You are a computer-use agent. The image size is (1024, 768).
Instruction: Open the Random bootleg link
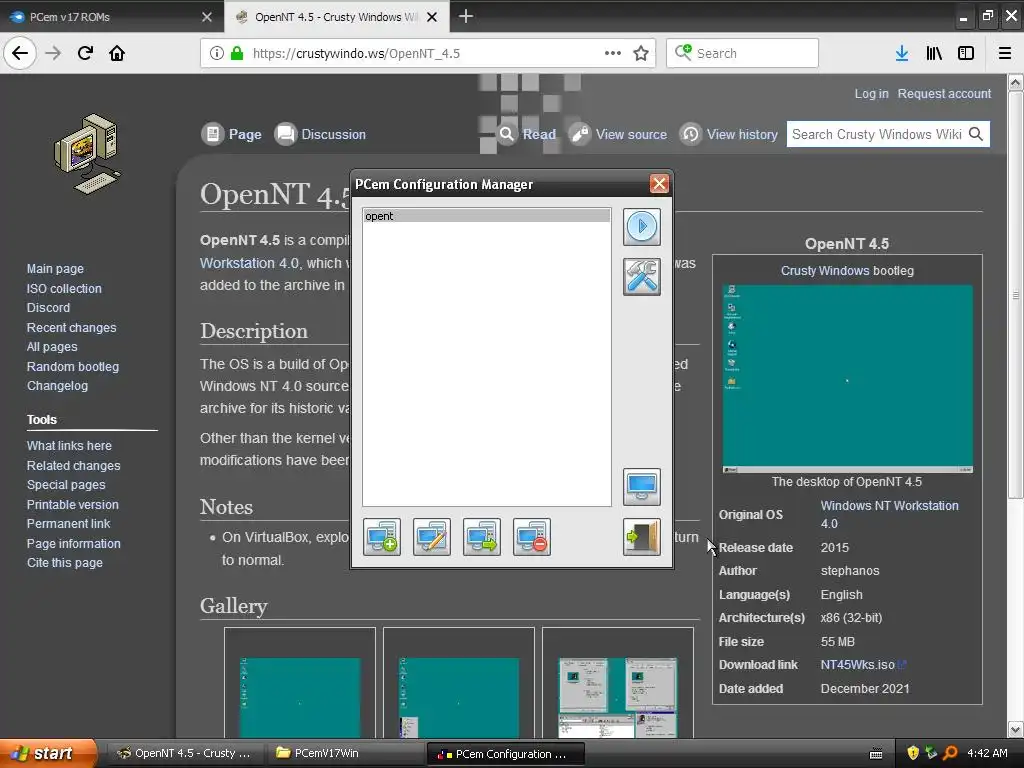[x=73, y=366]
